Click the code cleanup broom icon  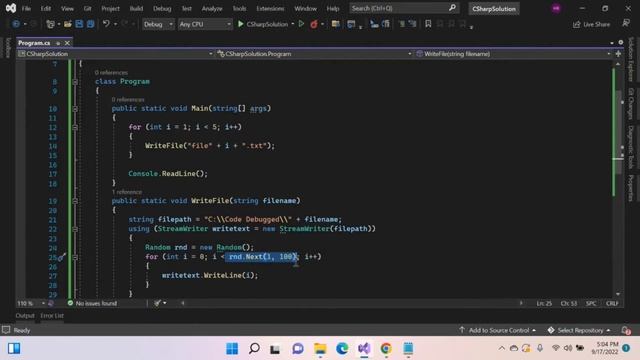[158, 303]
